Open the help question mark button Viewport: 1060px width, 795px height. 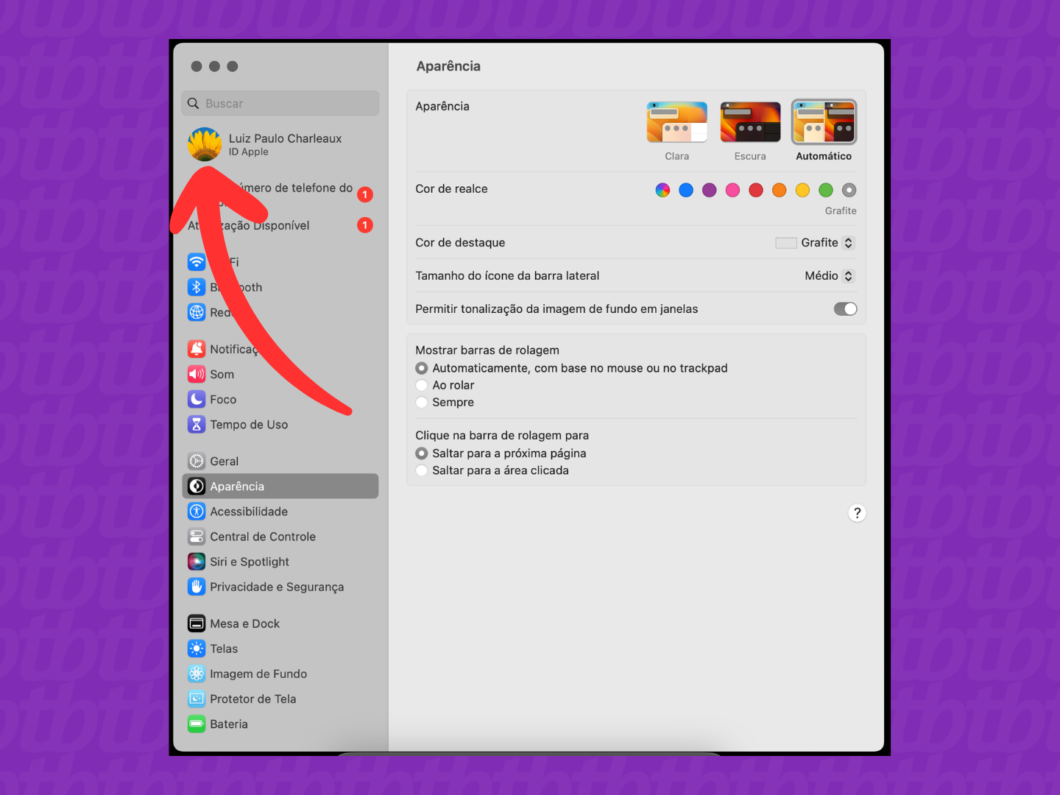tap(857, 513)
